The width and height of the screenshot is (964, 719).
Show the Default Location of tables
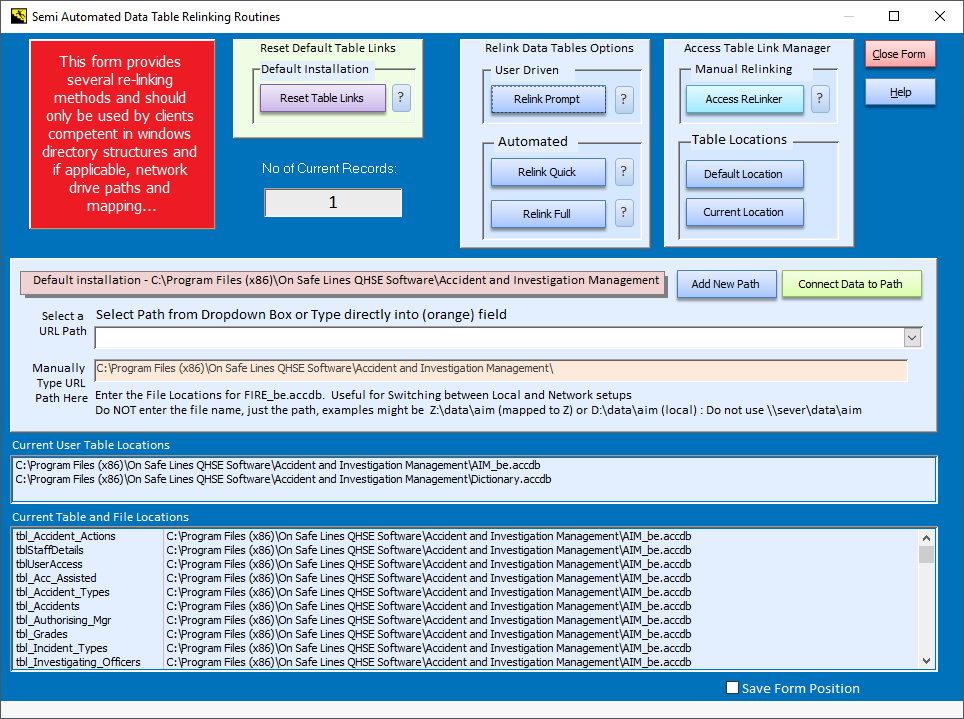click(745, 174)
